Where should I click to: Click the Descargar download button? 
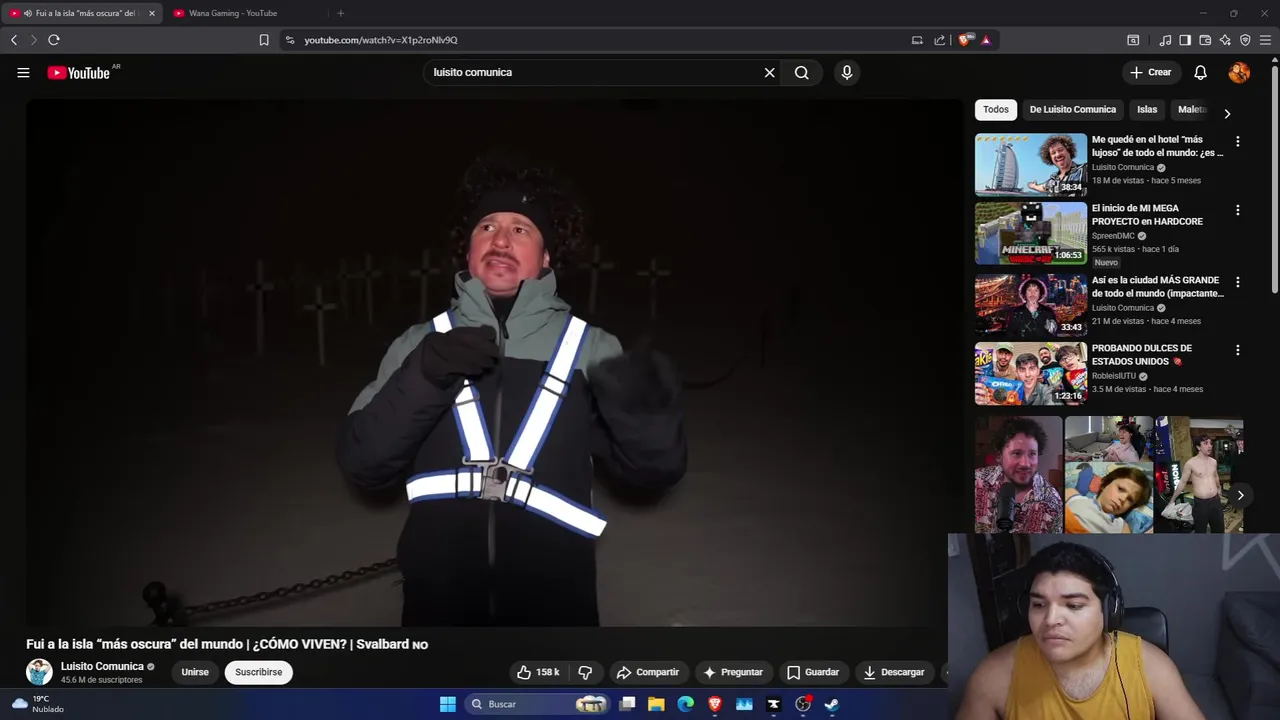point(894,672)
